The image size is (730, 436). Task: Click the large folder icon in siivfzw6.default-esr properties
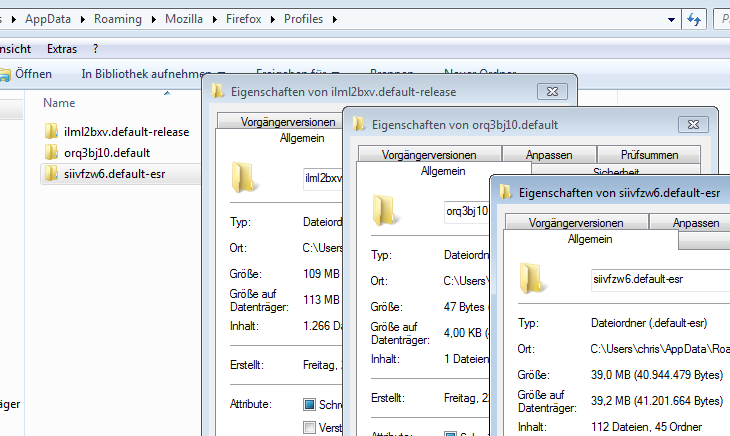pos(531,278)
